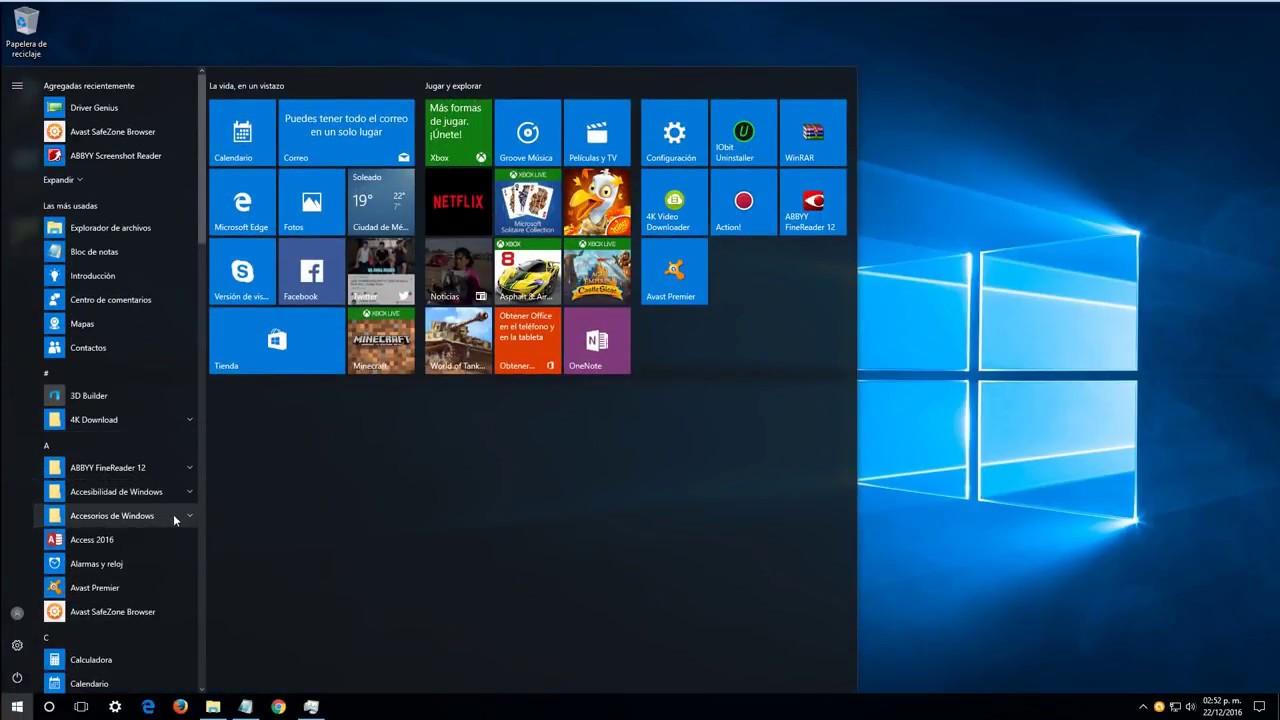1280x720 pixels.
Task: Expand the 4K Download folder
Action: pos(117,420)
